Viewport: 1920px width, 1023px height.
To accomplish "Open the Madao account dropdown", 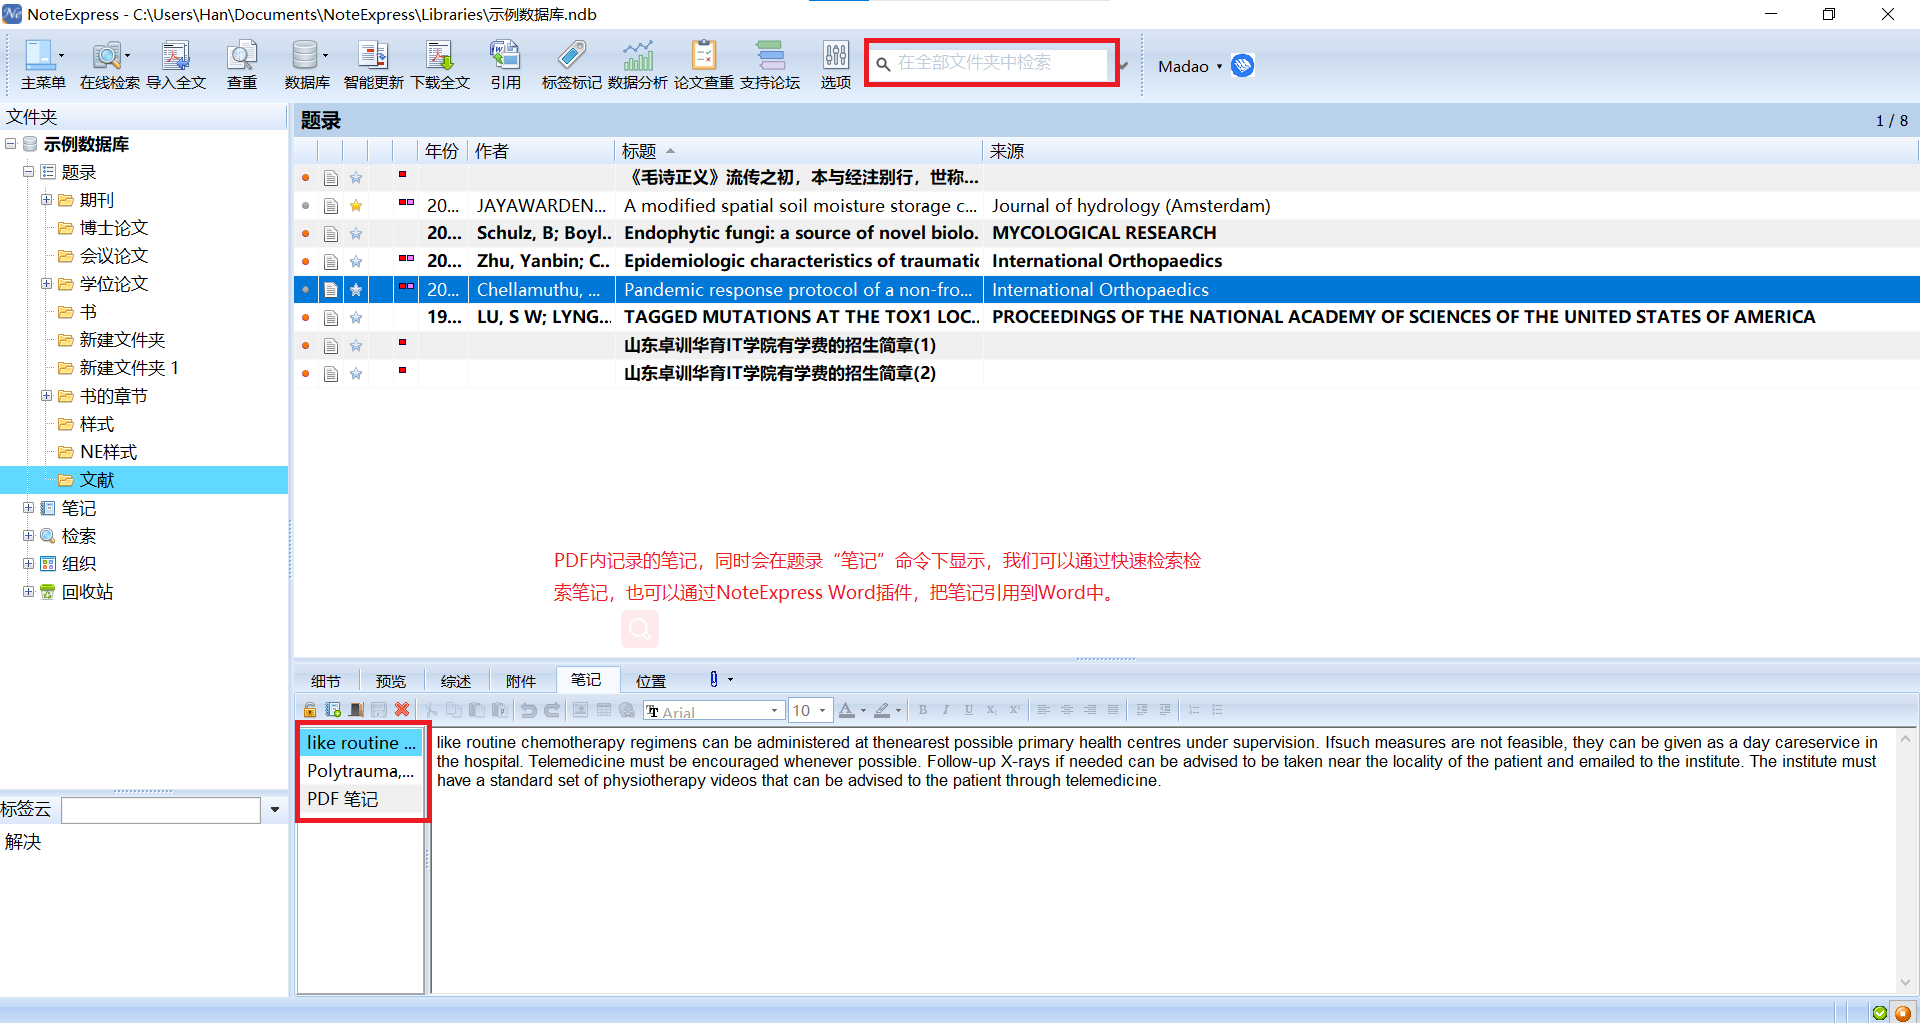I will point(1219,66).
